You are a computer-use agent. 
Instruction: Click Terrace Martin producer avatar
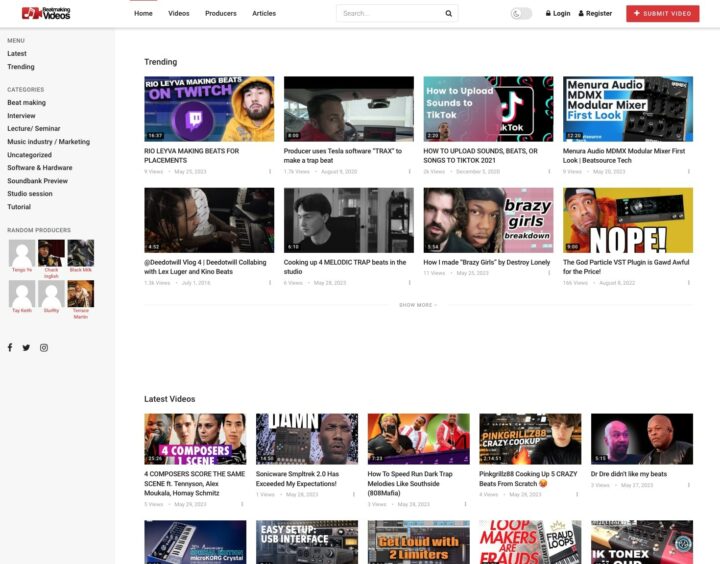[x=81, y=293]
